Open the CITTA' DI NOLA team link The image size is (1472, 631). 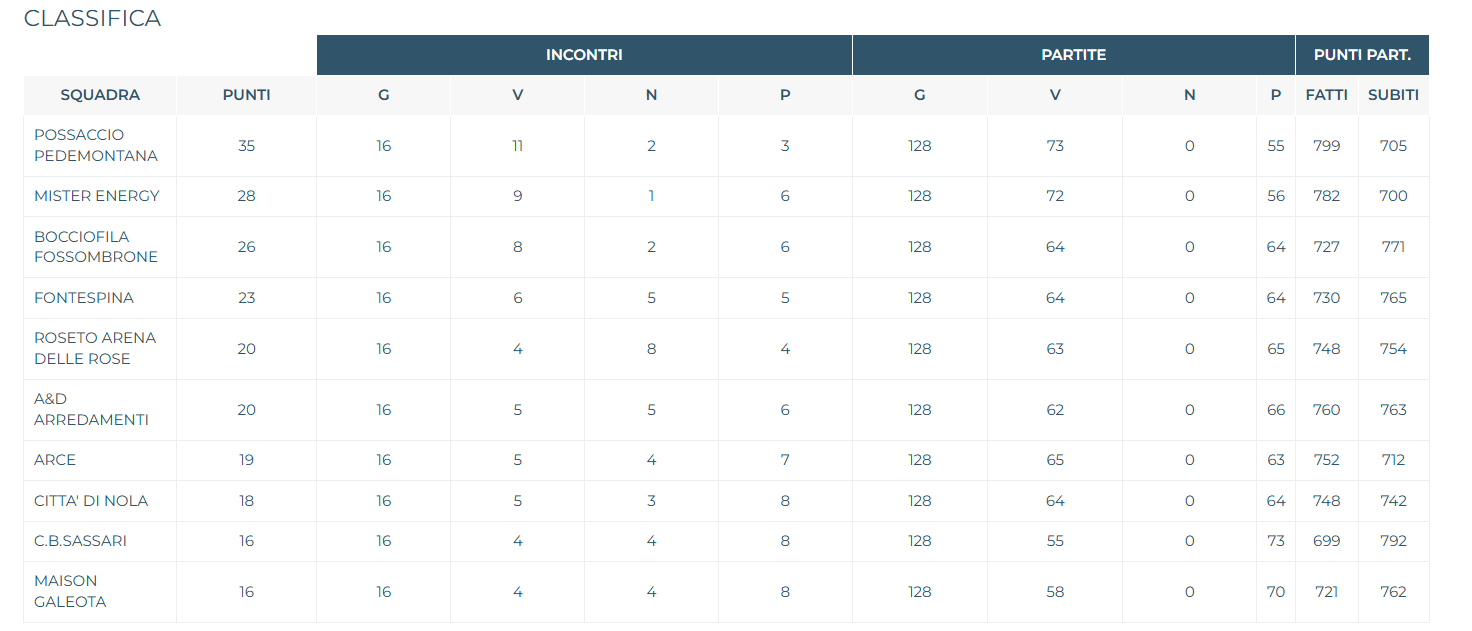point(91,501)
